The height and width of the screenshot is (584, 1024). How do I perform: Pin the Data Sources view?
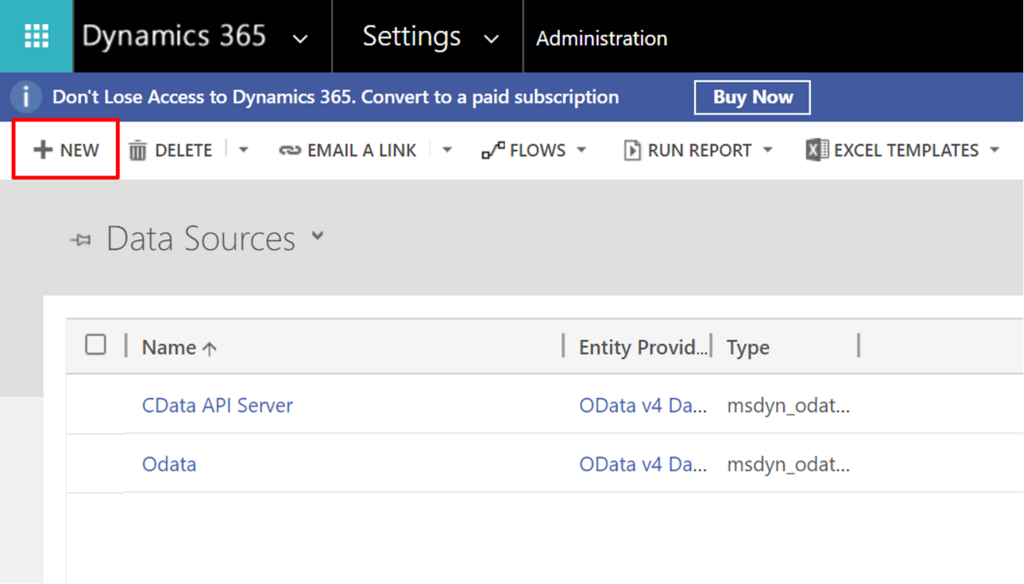81,240
